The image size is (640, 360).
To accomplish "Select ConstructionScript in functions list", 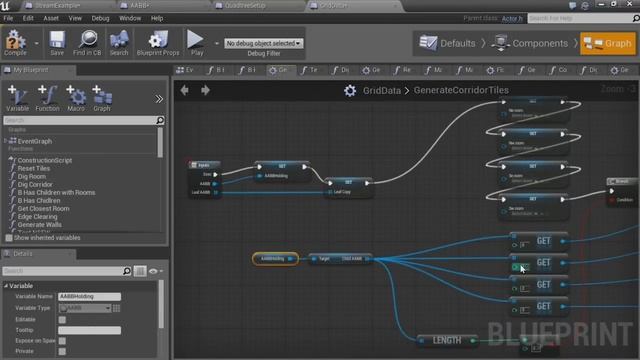I will [44, 160].
